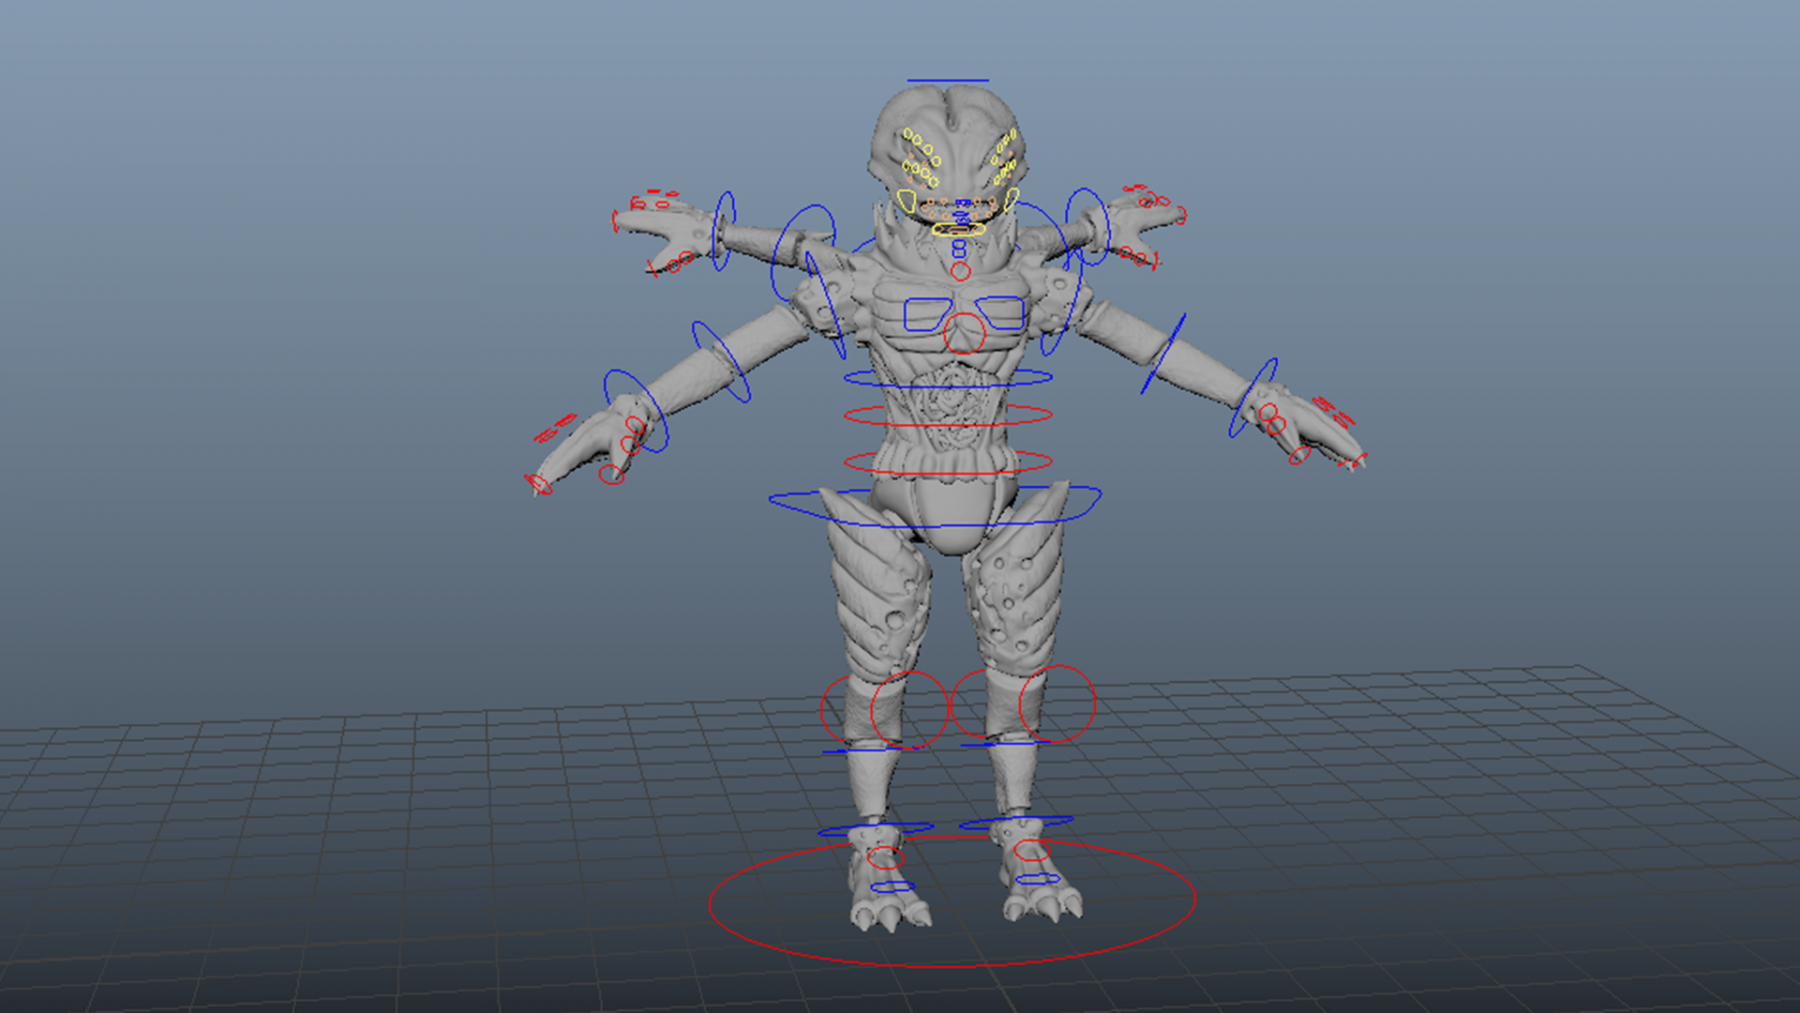
Task: Select the blue wrist ring on lower screen-left arm
Action: pyautogui.click(x=636, y=411)
